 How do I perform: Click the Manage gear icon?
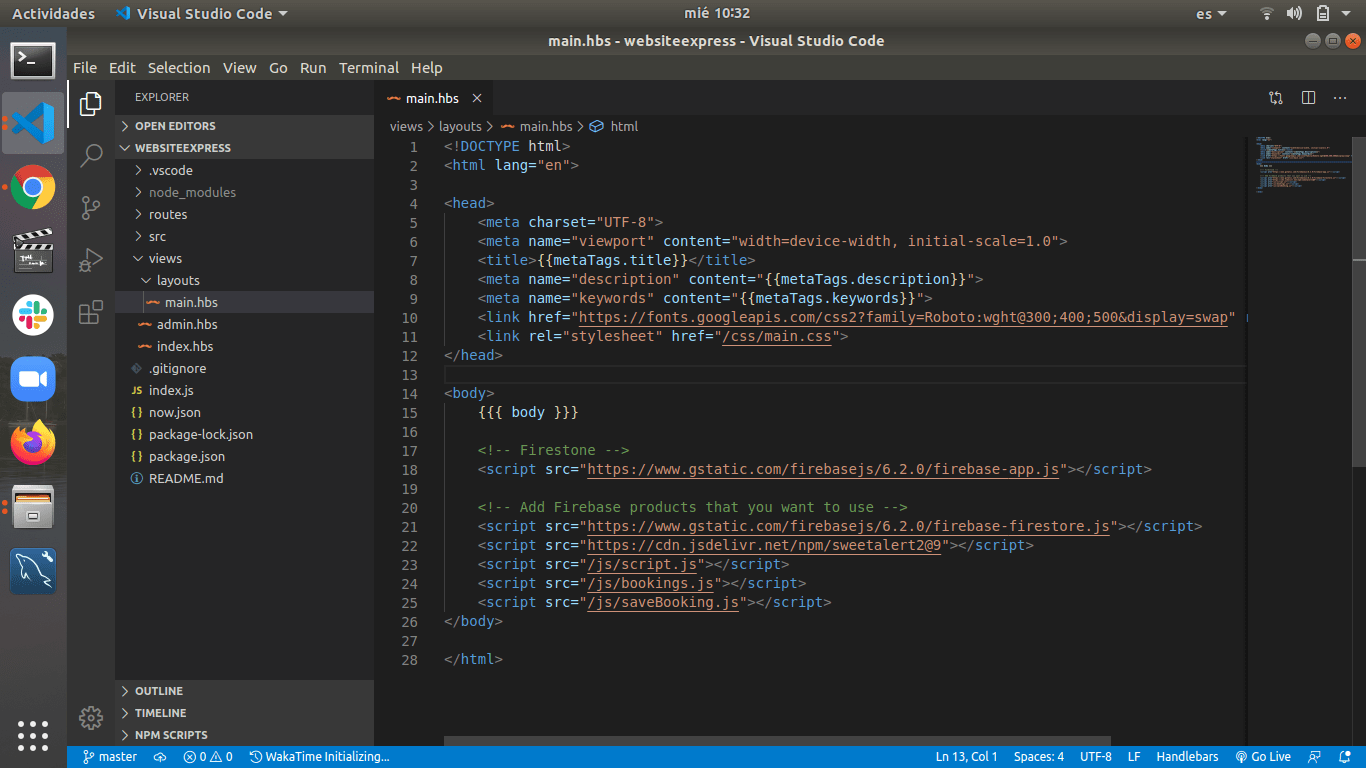(91, 718)
